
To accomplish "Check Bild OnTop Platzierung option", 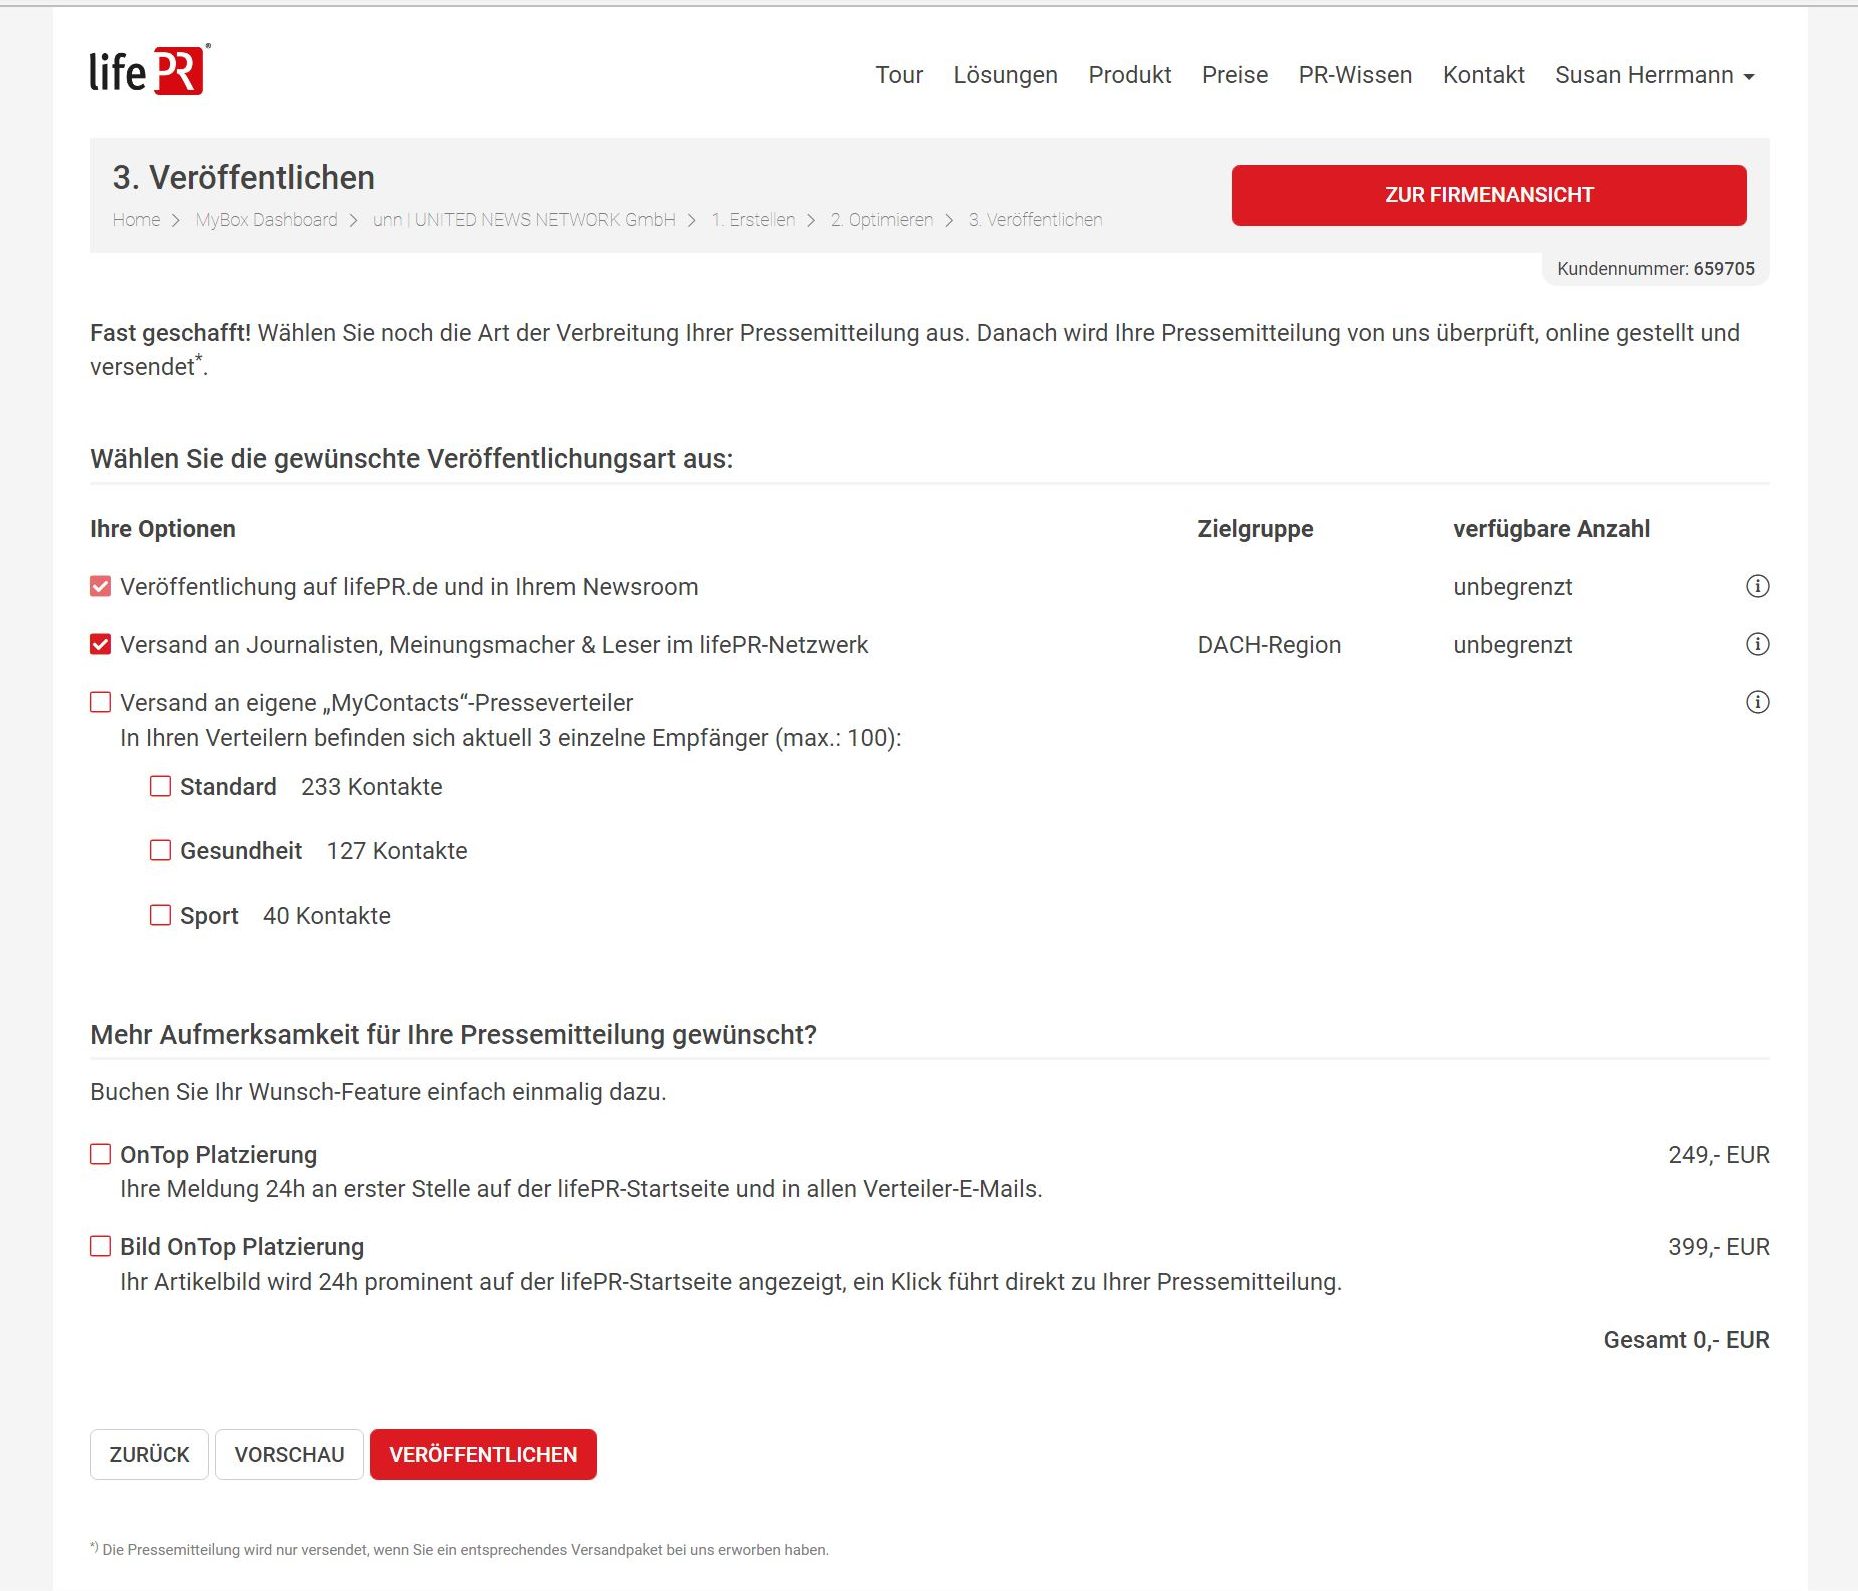I will [x=101, y=1247].
